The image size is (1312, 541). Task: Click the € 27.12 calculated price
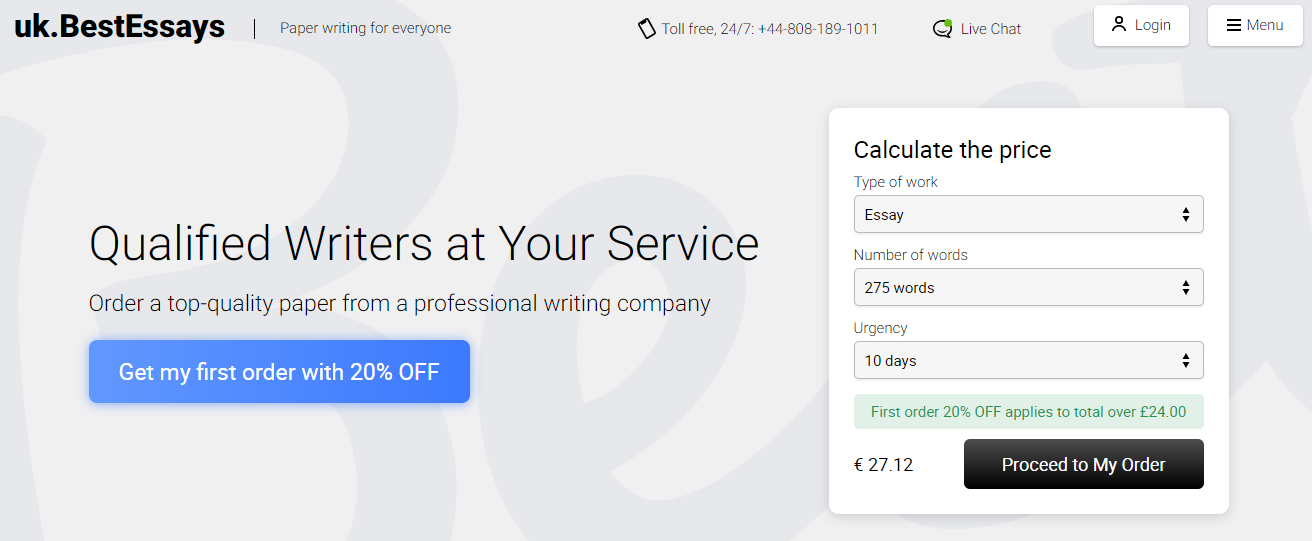[883, 465]
